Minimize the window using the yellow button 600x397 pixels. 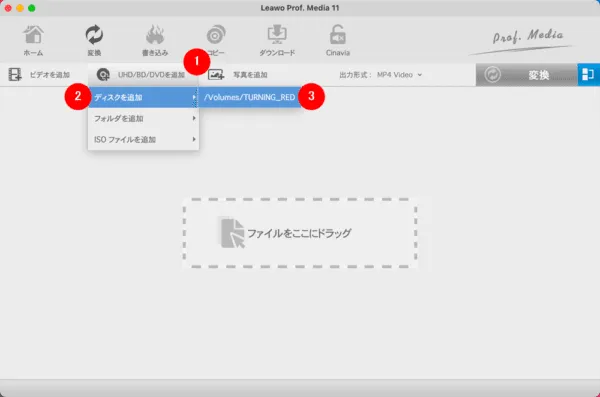tap(20, 8)
